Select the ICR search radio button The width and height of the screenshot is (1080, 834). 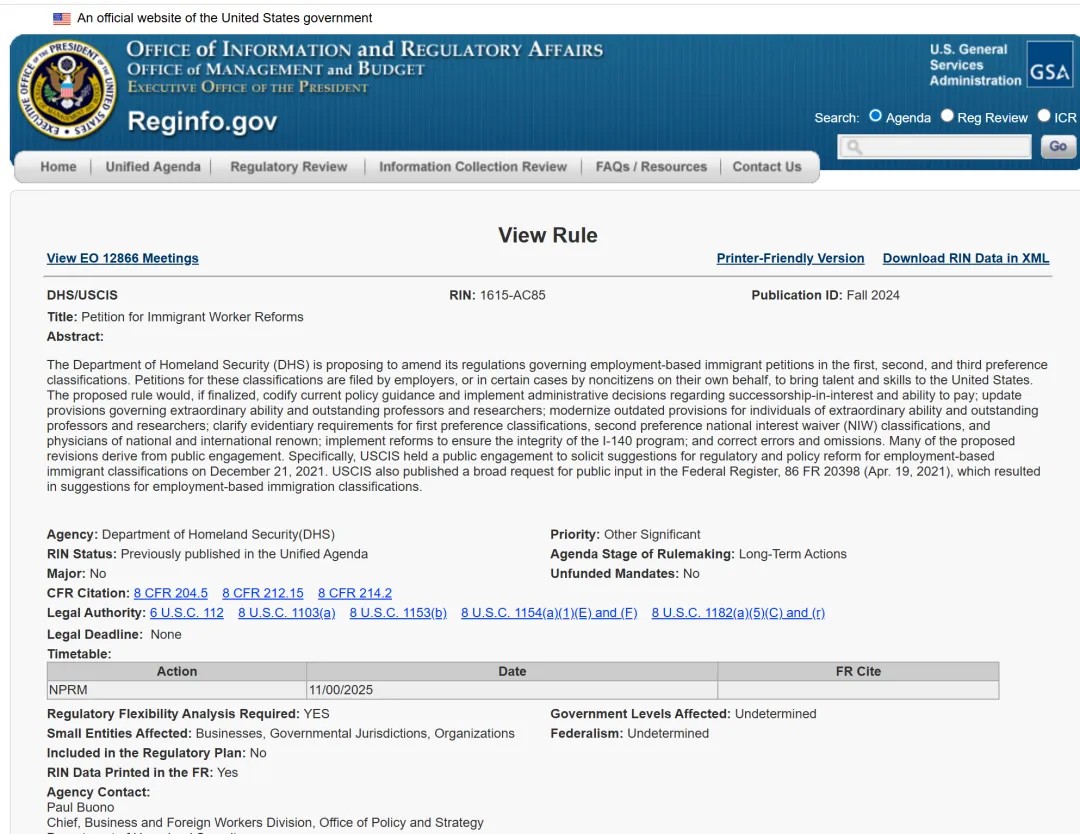coord(1043,116)
